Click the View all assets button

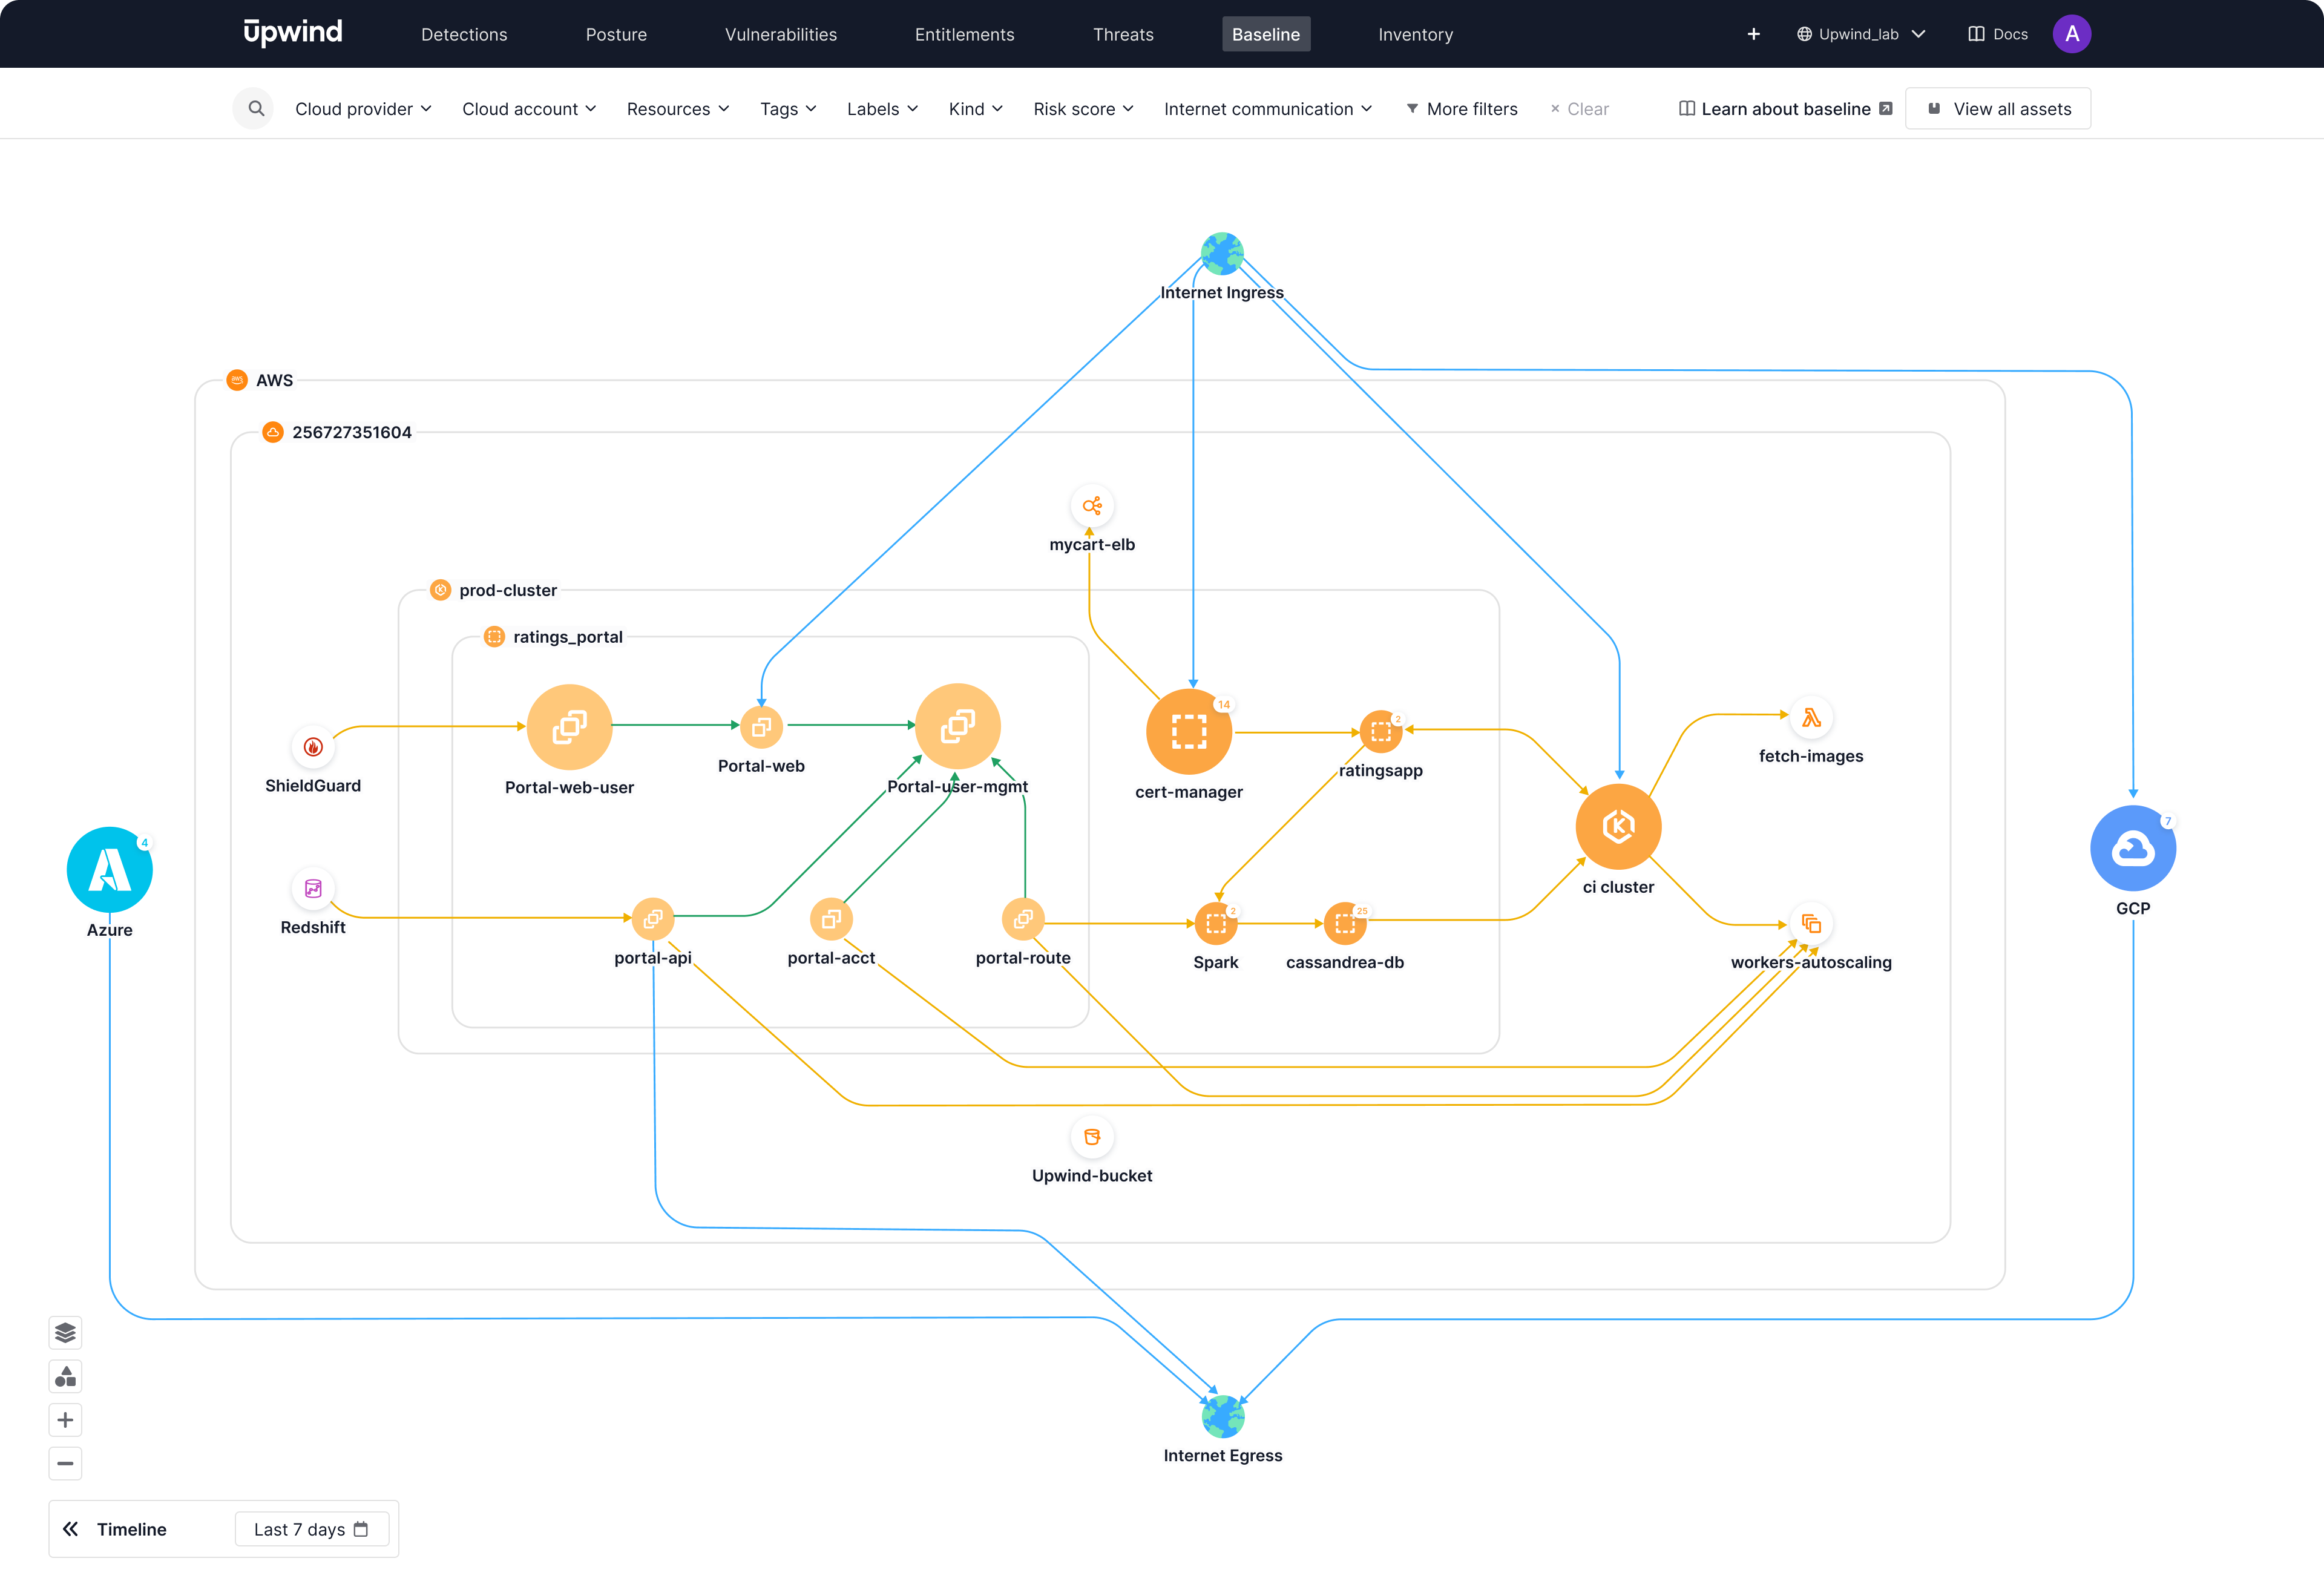click(1998, 108)
